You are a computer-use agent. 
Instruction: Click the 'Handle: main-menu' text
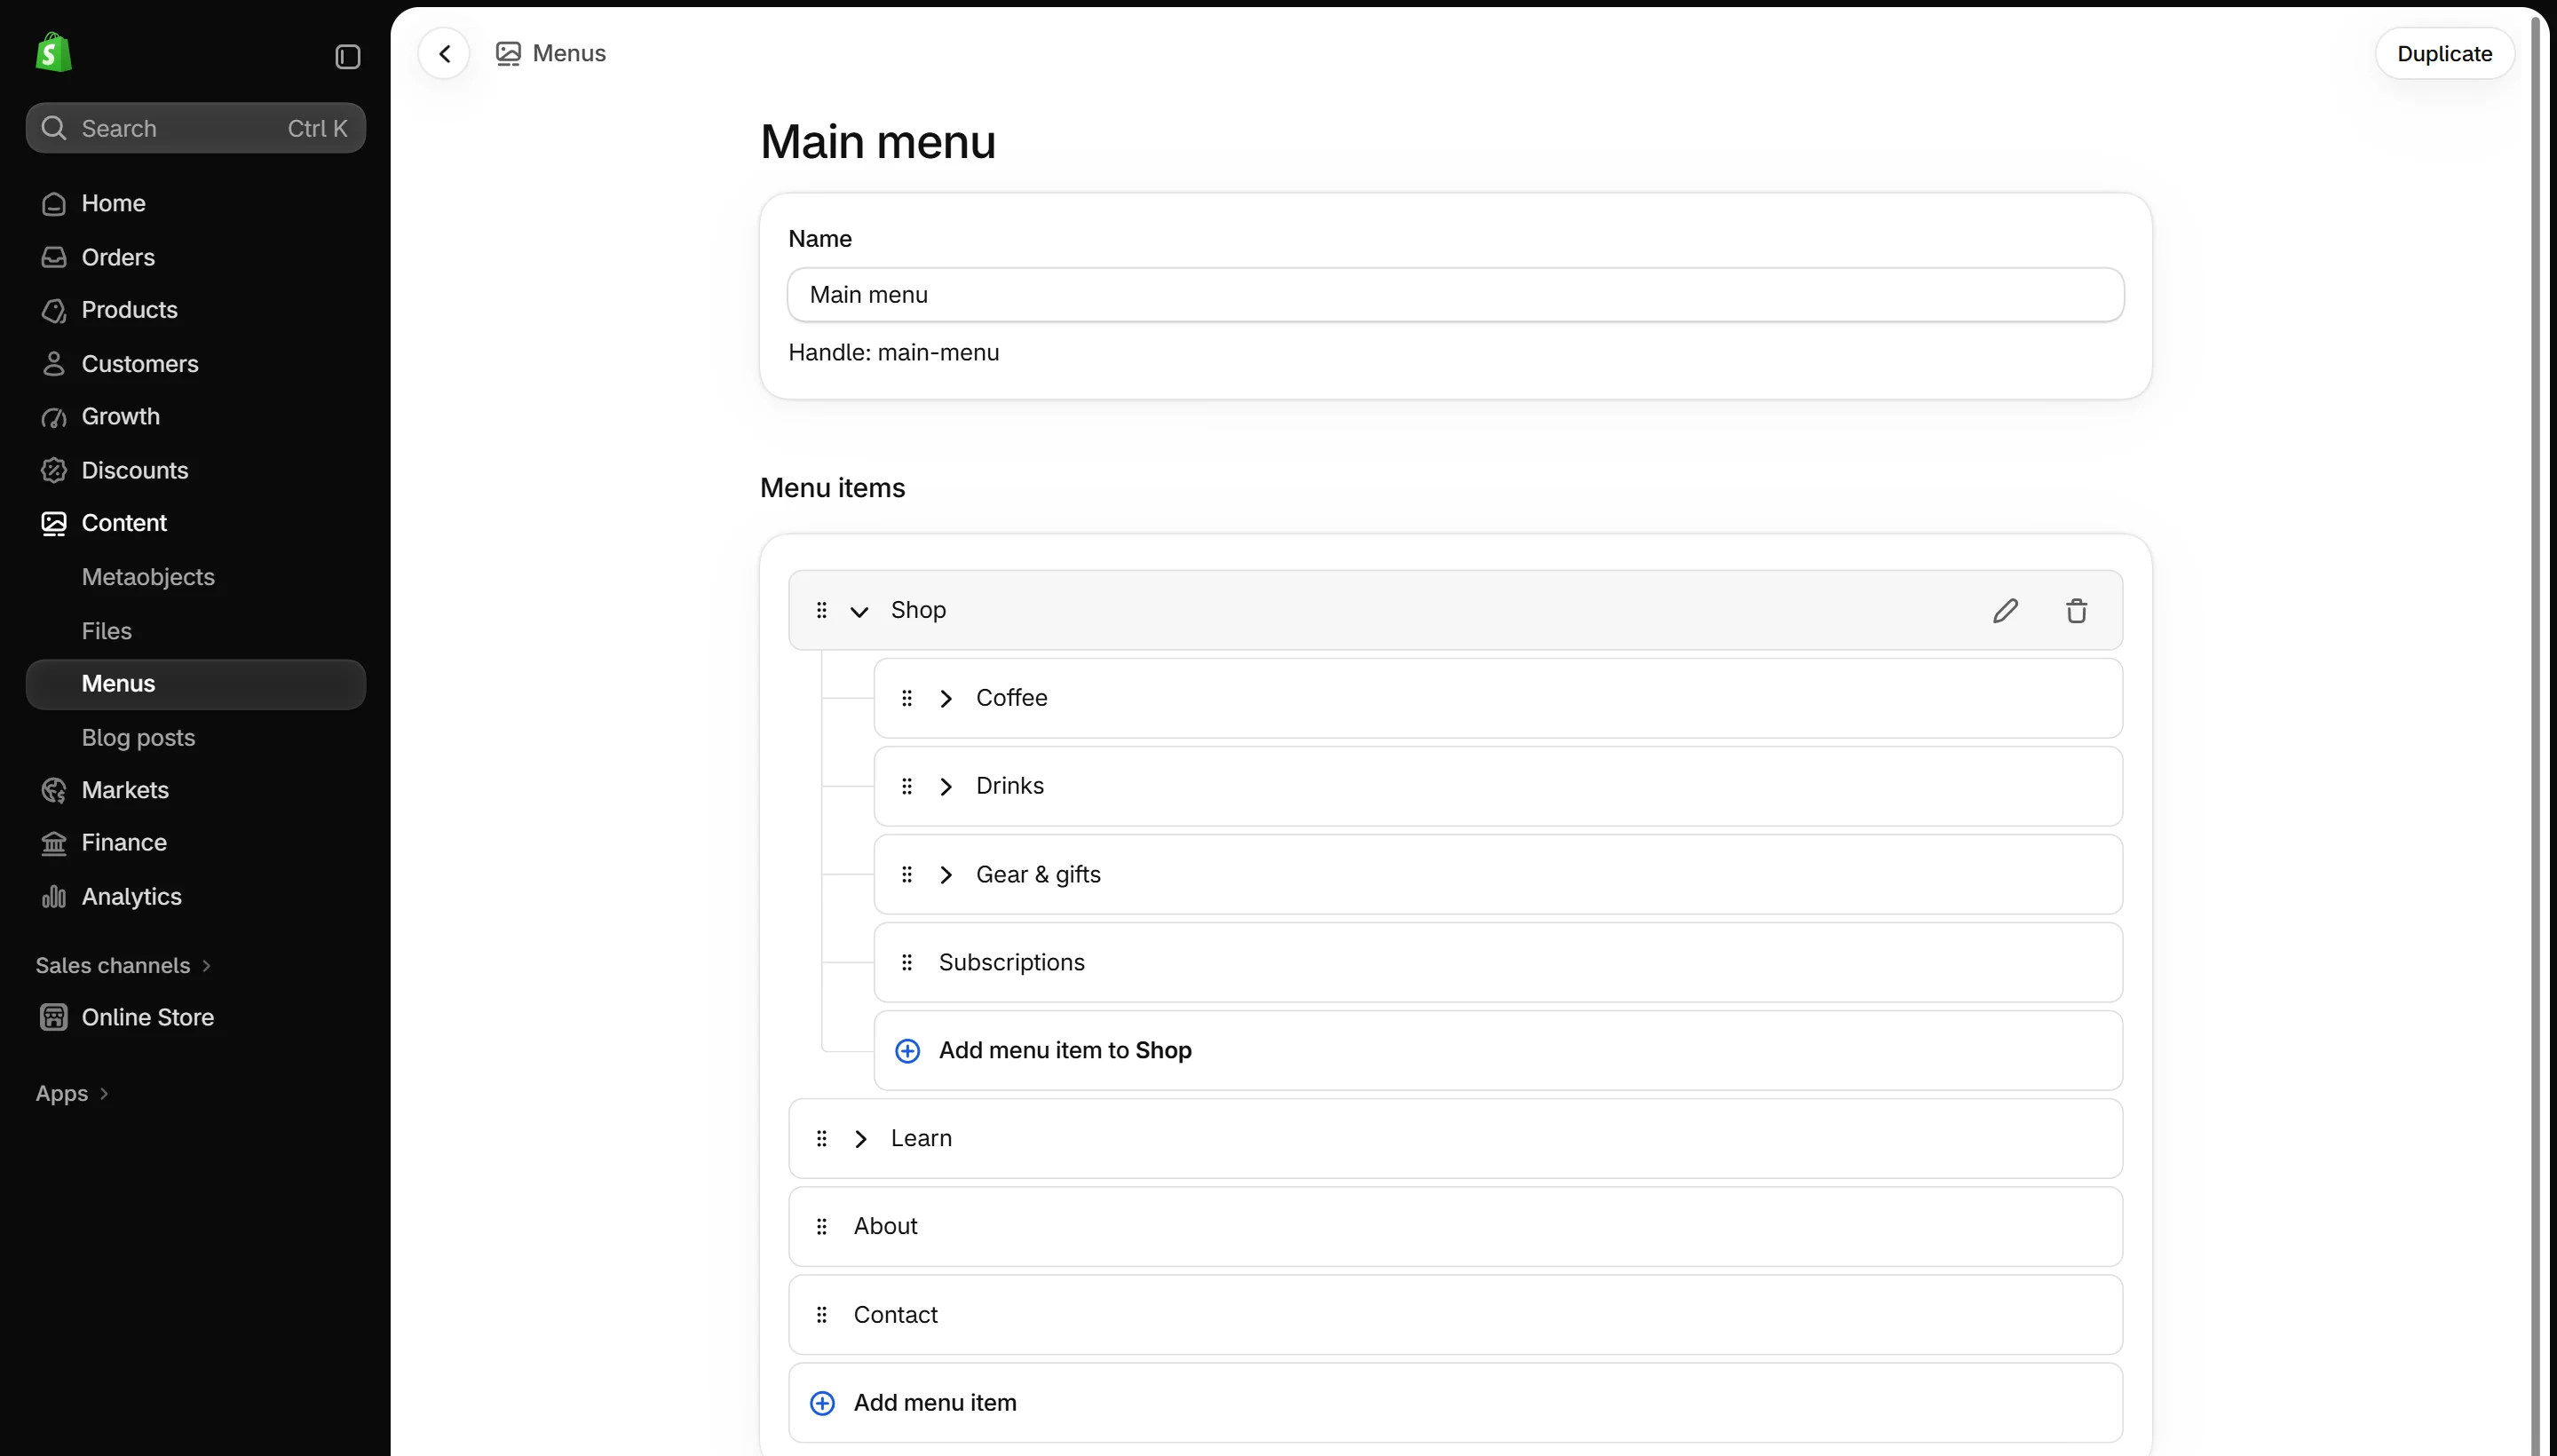click(893, 352)
